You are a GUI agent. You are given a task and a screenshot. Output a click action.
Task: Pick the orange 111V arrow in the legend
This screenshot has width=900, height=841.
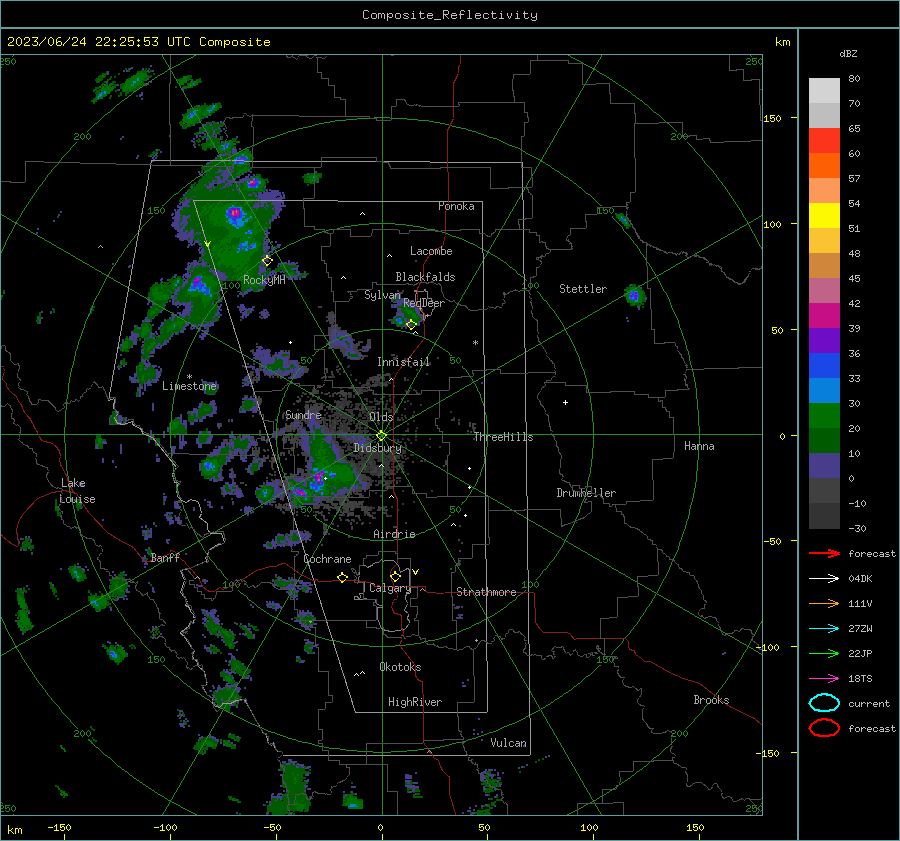[x=824, y=603]
